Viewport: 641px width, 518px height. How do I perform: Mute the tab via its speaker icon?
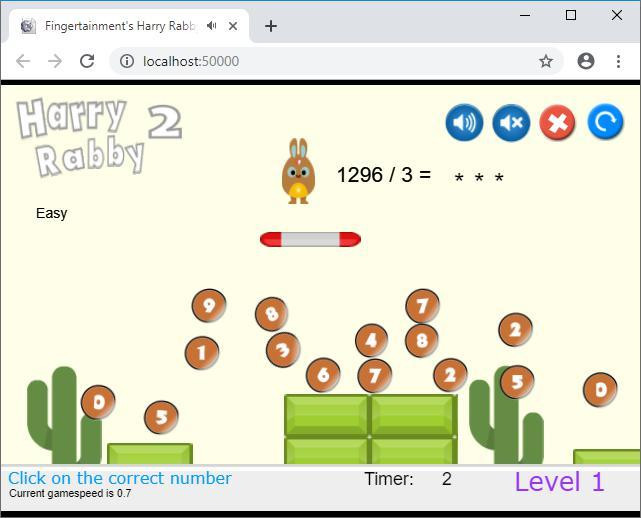211,26
